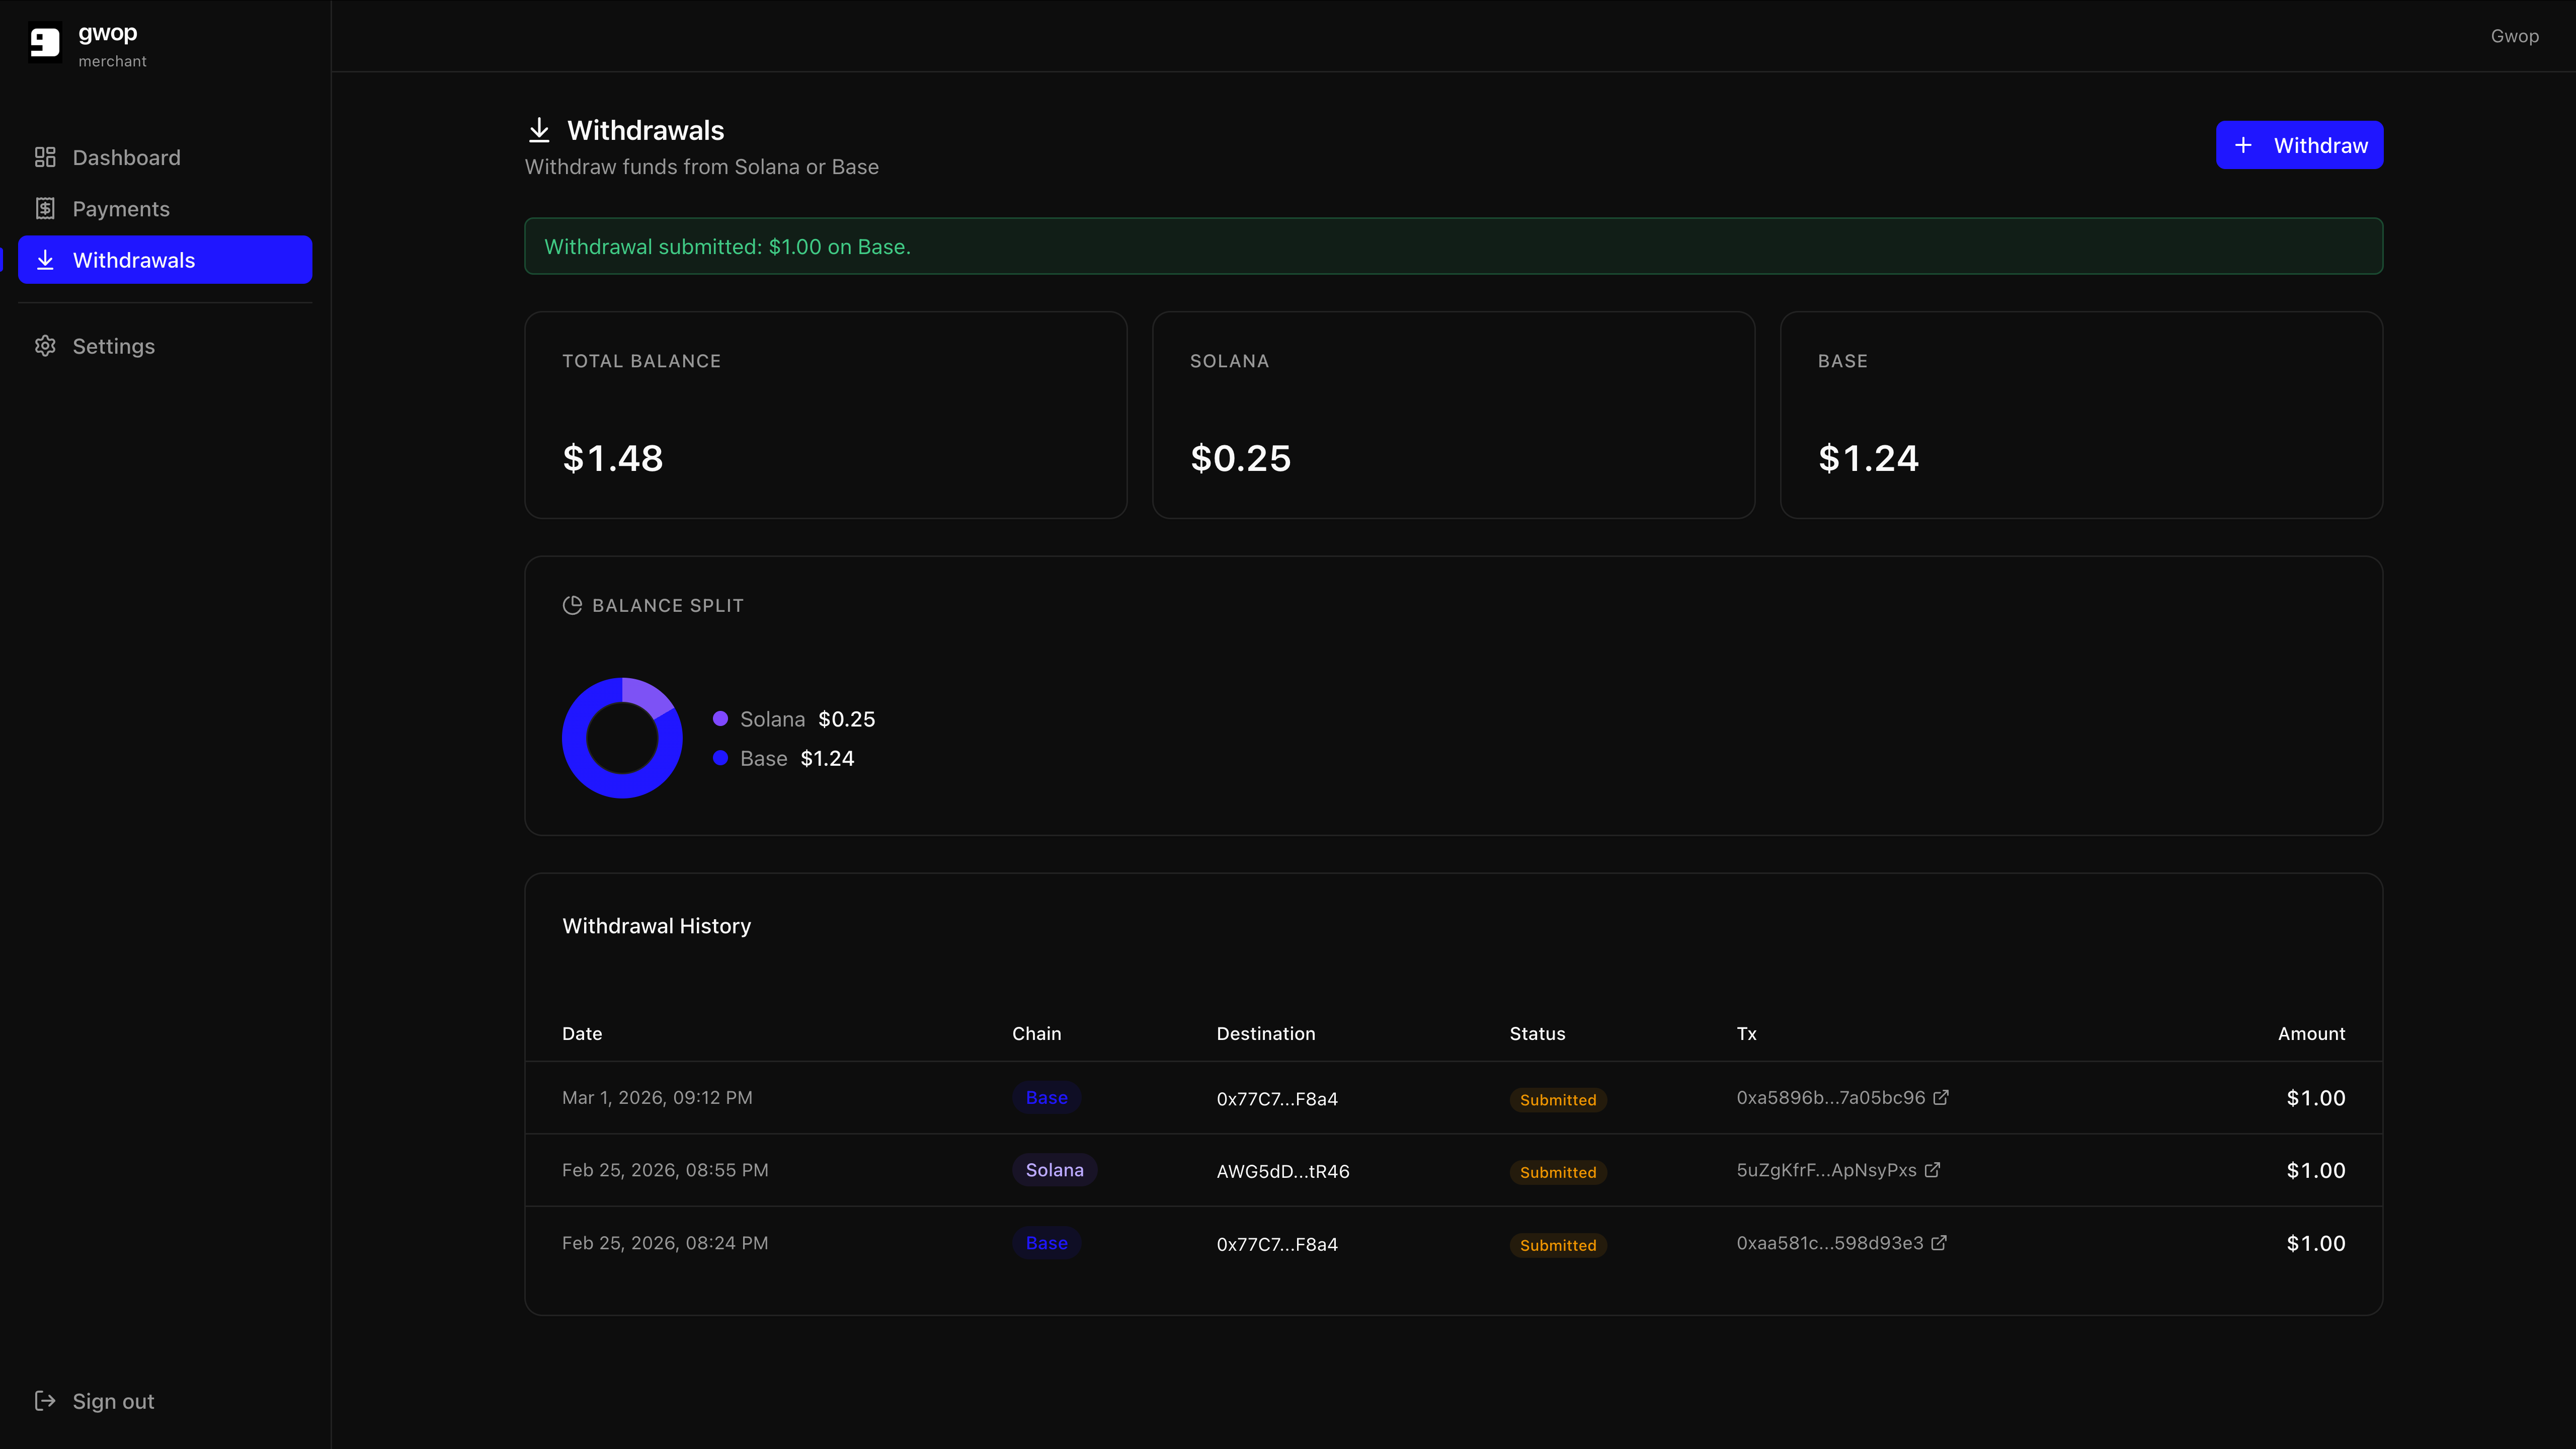Click the Gwop account label
The width and height of the screenshot is (2576, 1449).
[x=2514, y=36]
